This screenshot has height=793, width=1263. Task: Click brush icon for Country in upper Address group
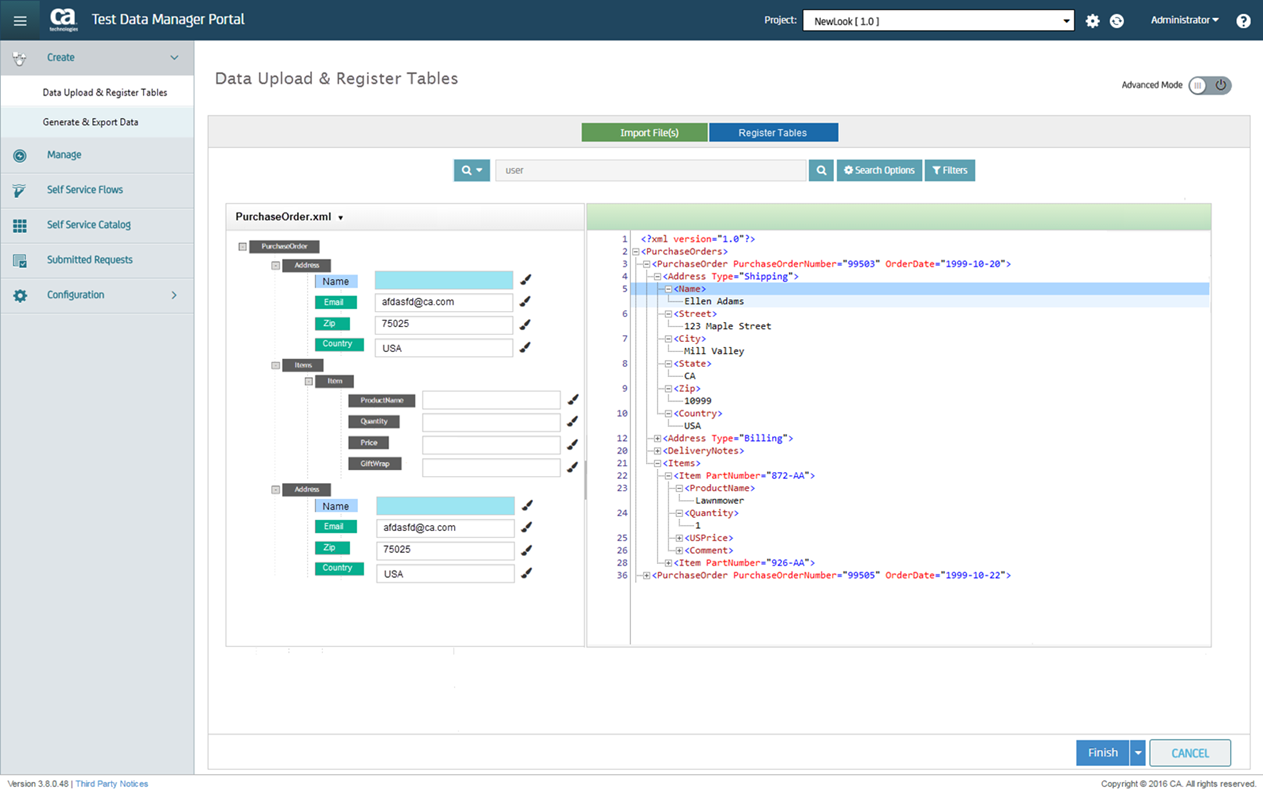(x=526, y=347)
